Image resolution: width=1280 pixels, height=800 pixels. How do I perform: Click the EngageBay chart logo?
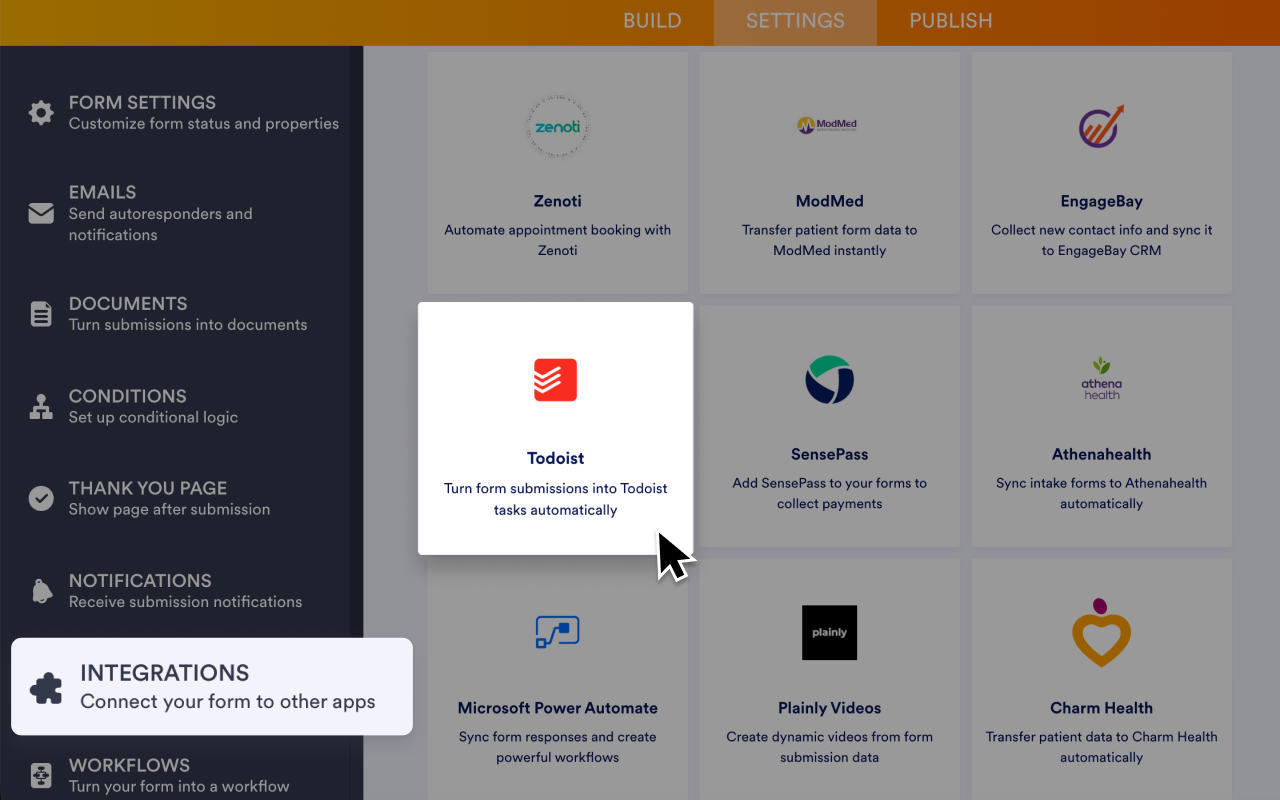(x=1101, y=126)
